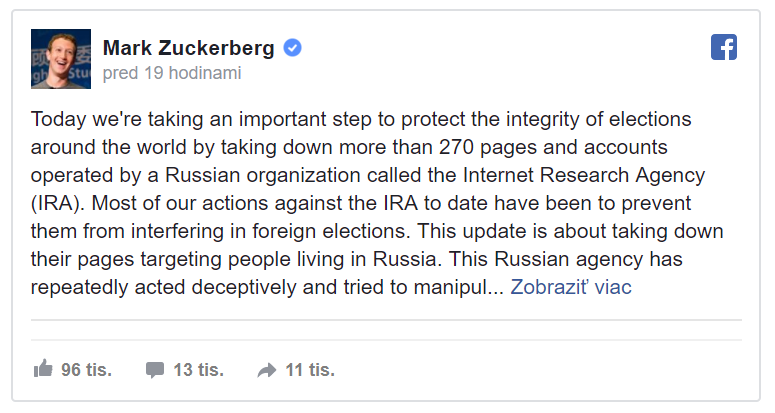Click the post text starting 'Today we're taking'
The height and width of the screenshot is (413, 775).
point(377,203)
